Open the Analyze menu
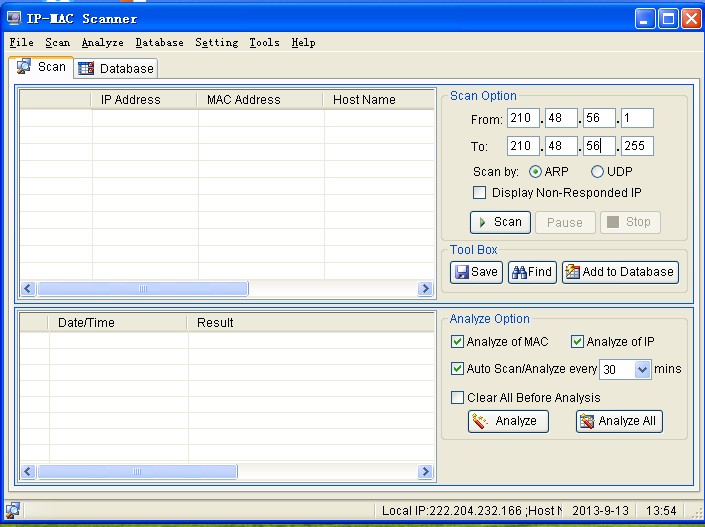This screenshot has height=527, width=705. [103, 43]
